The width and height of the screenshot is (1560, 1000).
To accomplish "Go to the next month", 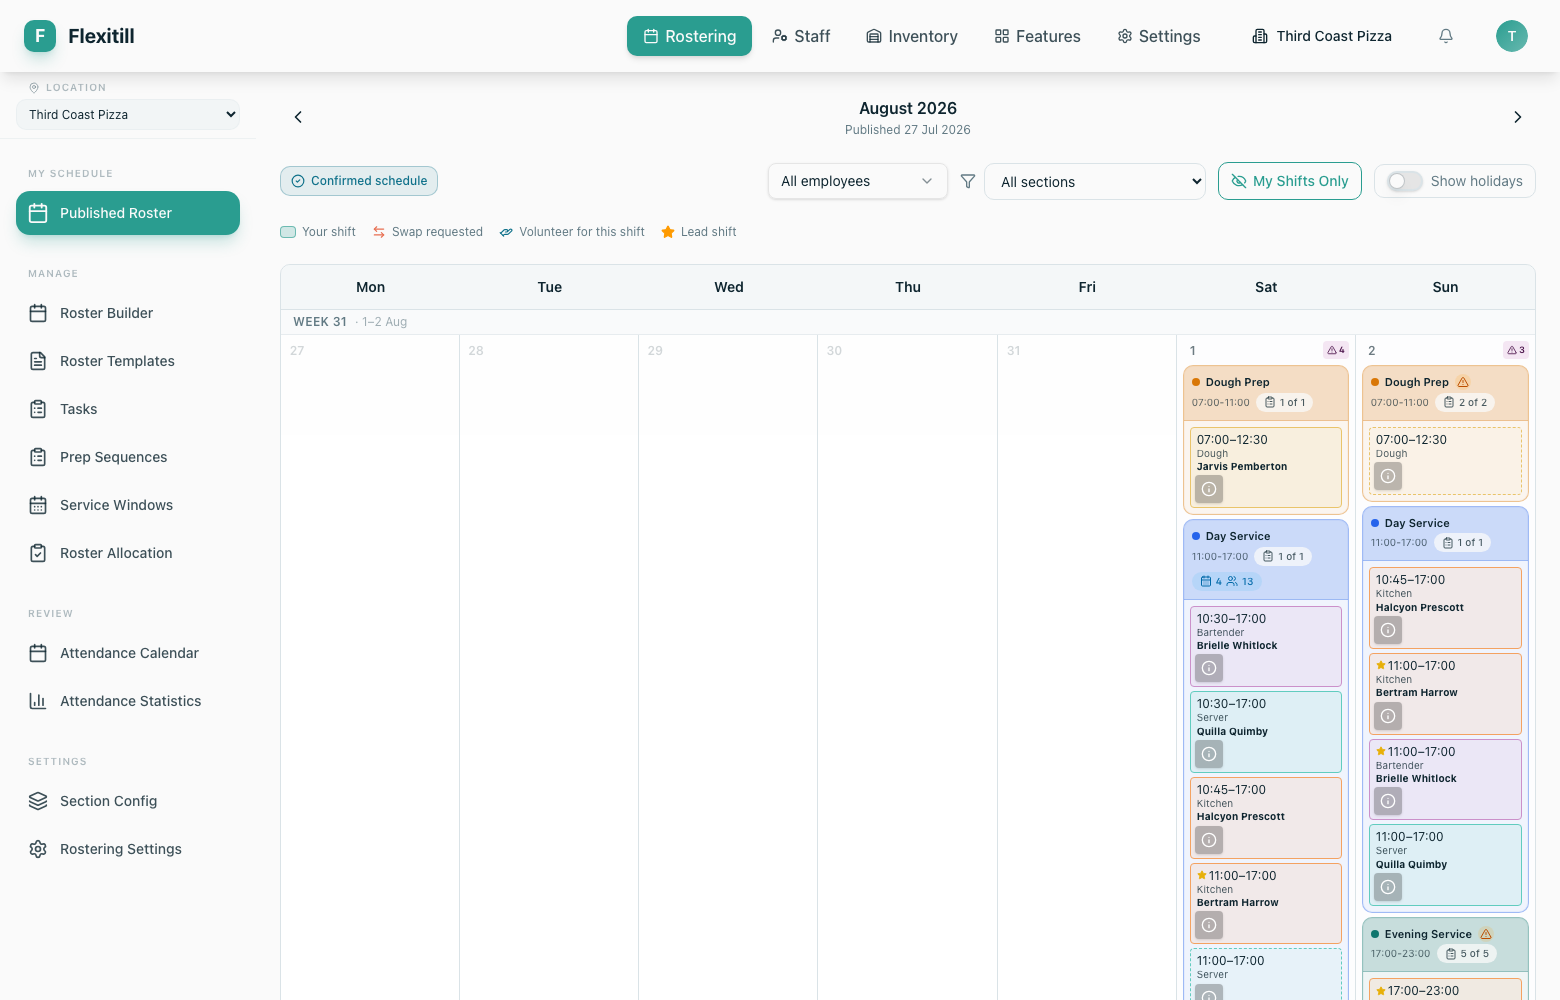I will click(x=1518, y=117).
